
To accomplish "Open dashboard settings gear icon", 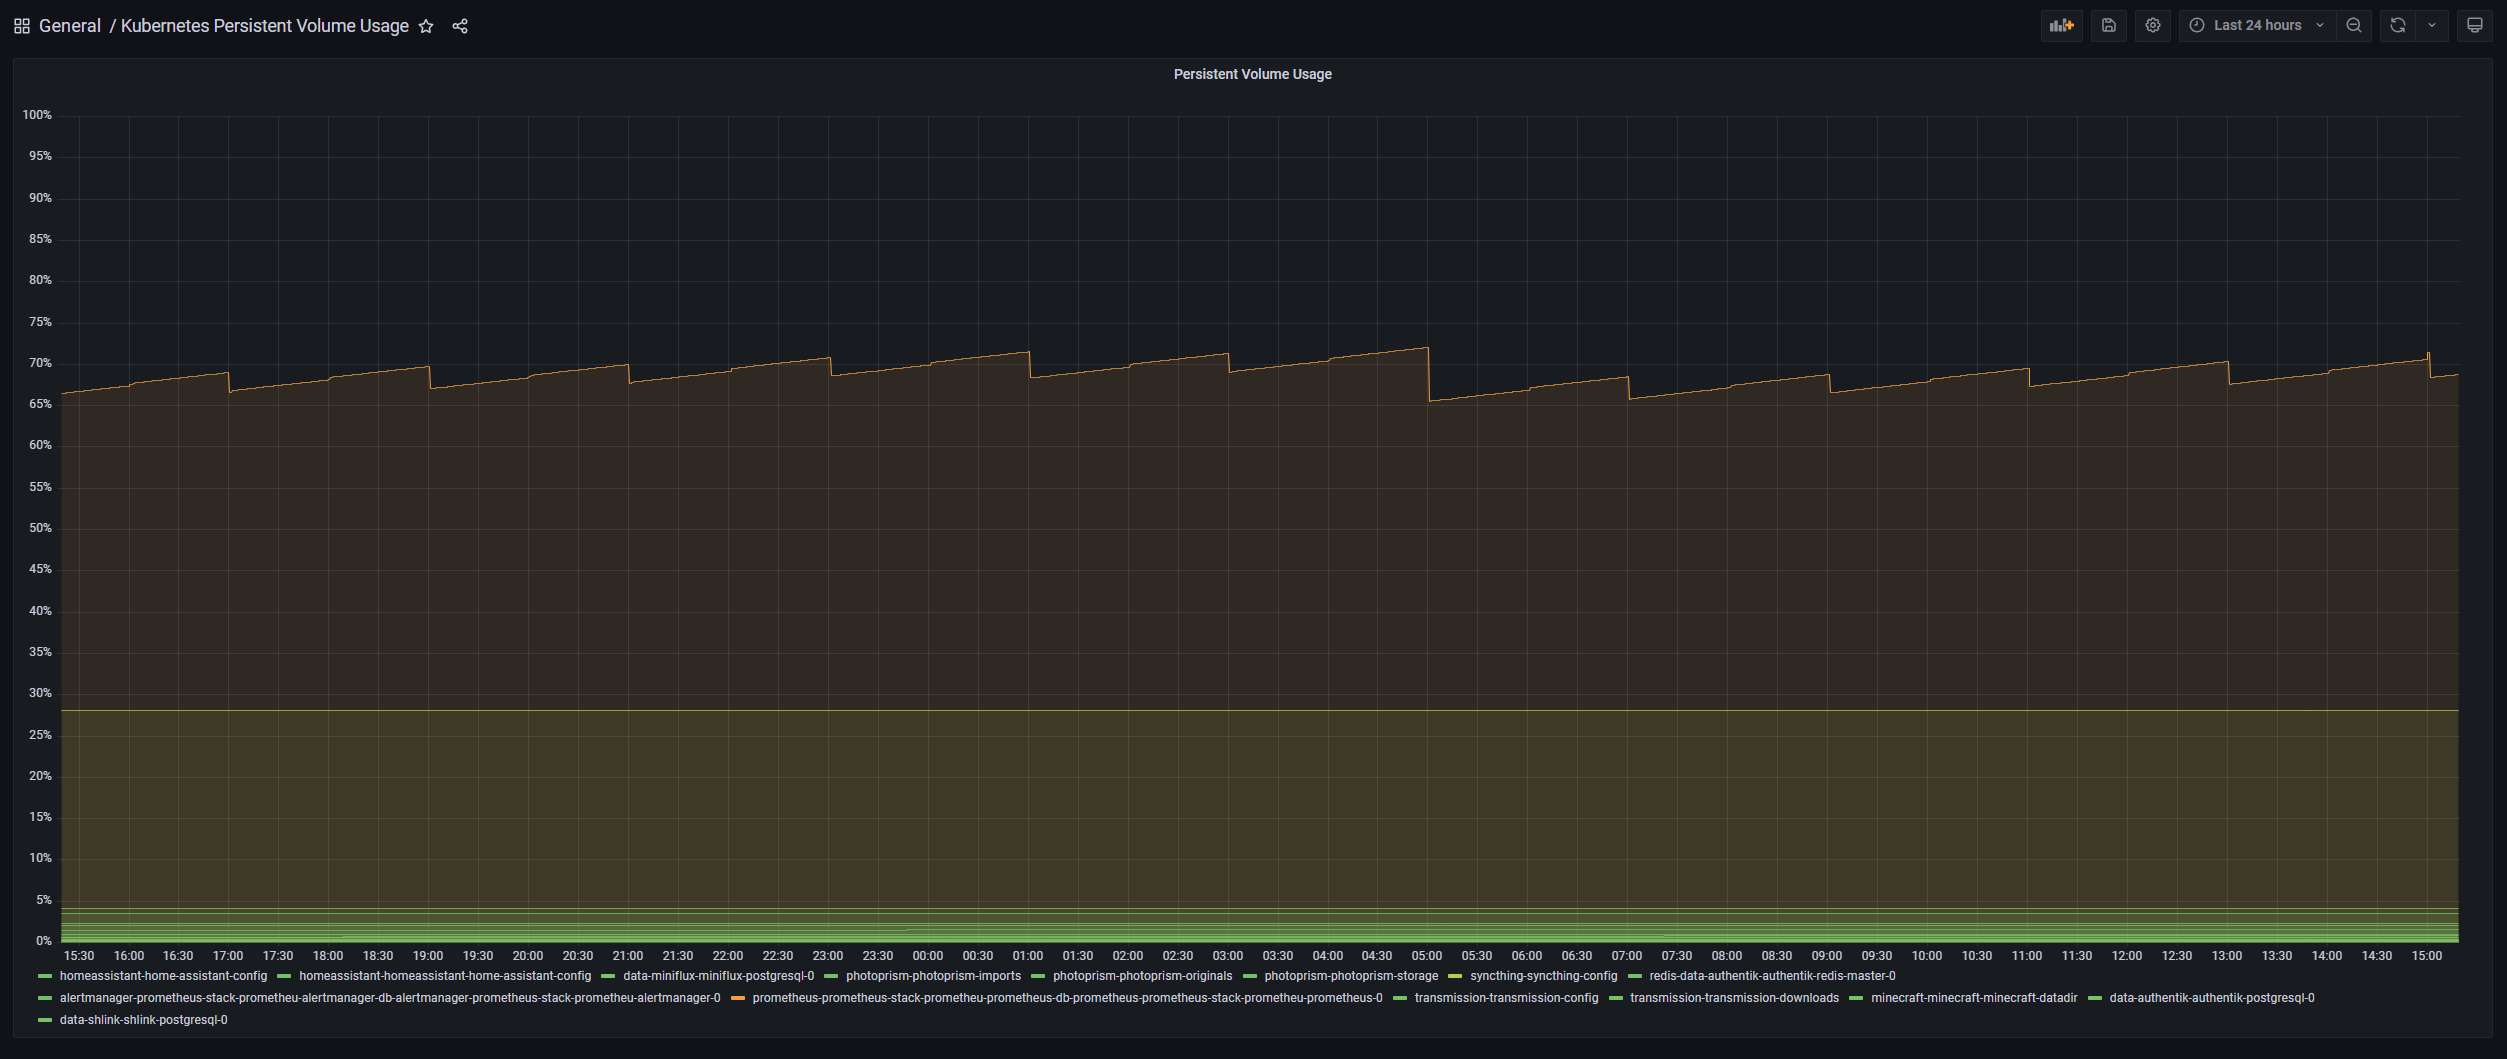I will pyautogui.click(x=2152, y=26).
